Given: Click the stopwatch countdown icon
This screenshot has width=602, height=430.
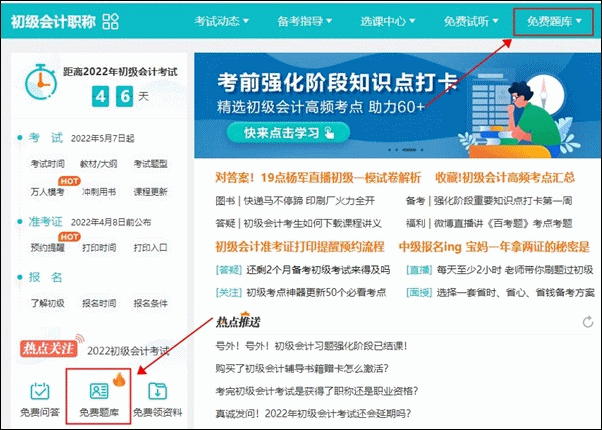Looking at the screenshot, I should coord(40,81).
